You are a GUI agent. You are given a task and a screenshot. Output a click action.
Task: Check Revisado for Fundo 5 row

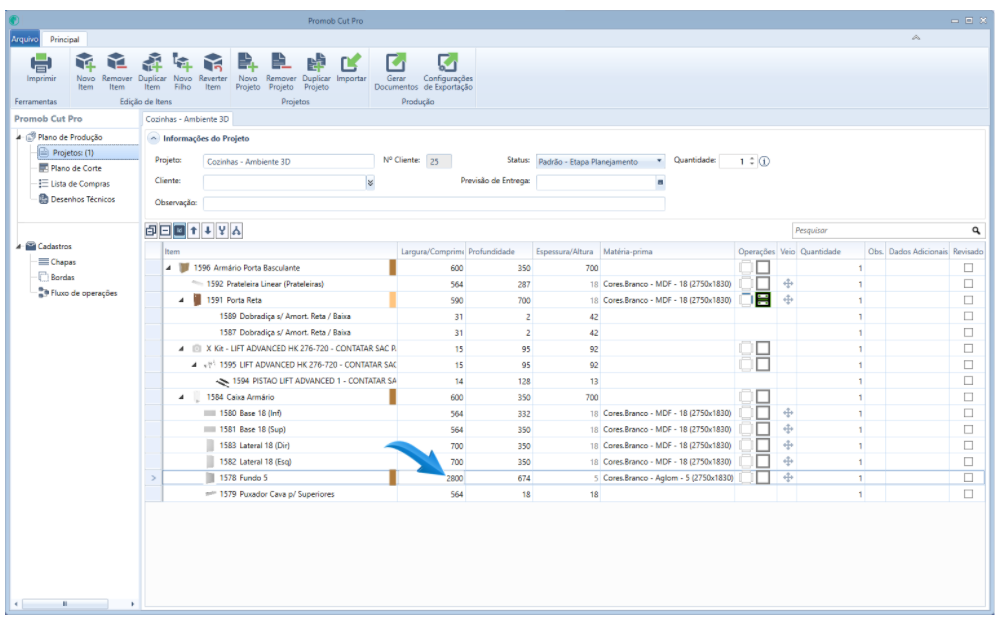pyautogui.click(x=968, y=478)
